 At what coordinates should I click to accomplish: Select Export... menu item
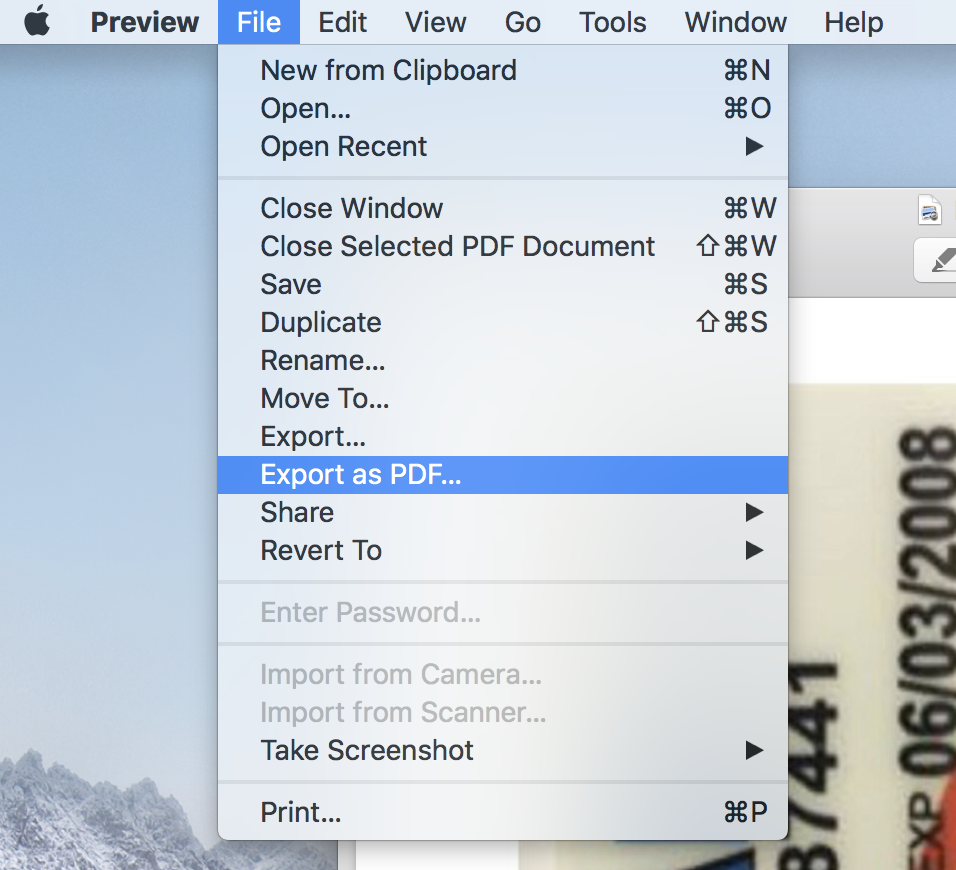coord(503,437)
